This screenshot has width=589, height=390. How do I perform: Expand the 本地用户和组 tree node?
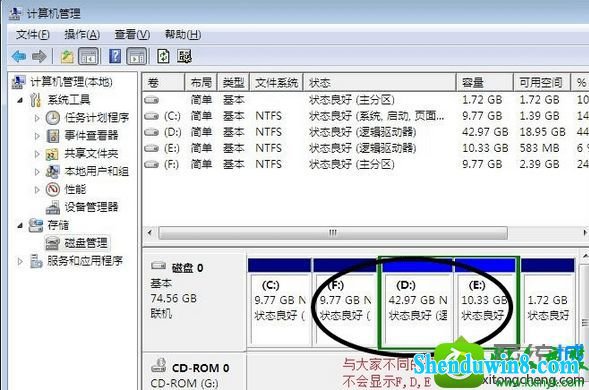click(x=37, y=172)
